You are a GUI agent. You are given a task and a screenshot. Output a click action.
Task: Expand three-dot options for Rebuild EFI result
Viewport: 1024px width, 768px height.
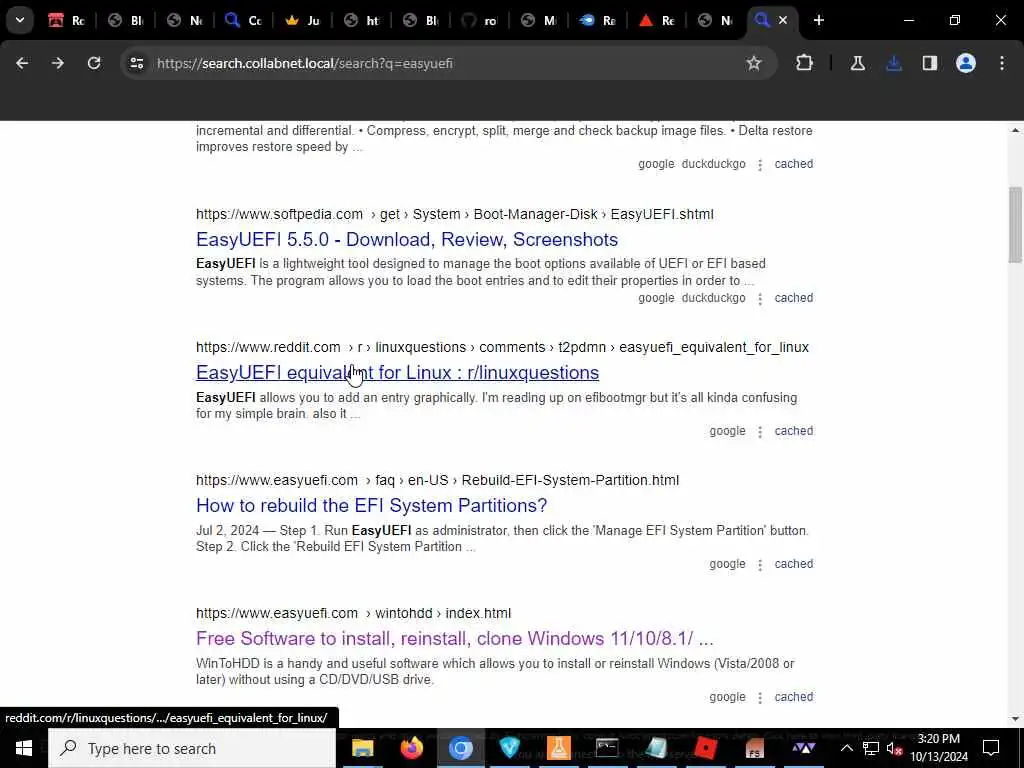(760, 564)
